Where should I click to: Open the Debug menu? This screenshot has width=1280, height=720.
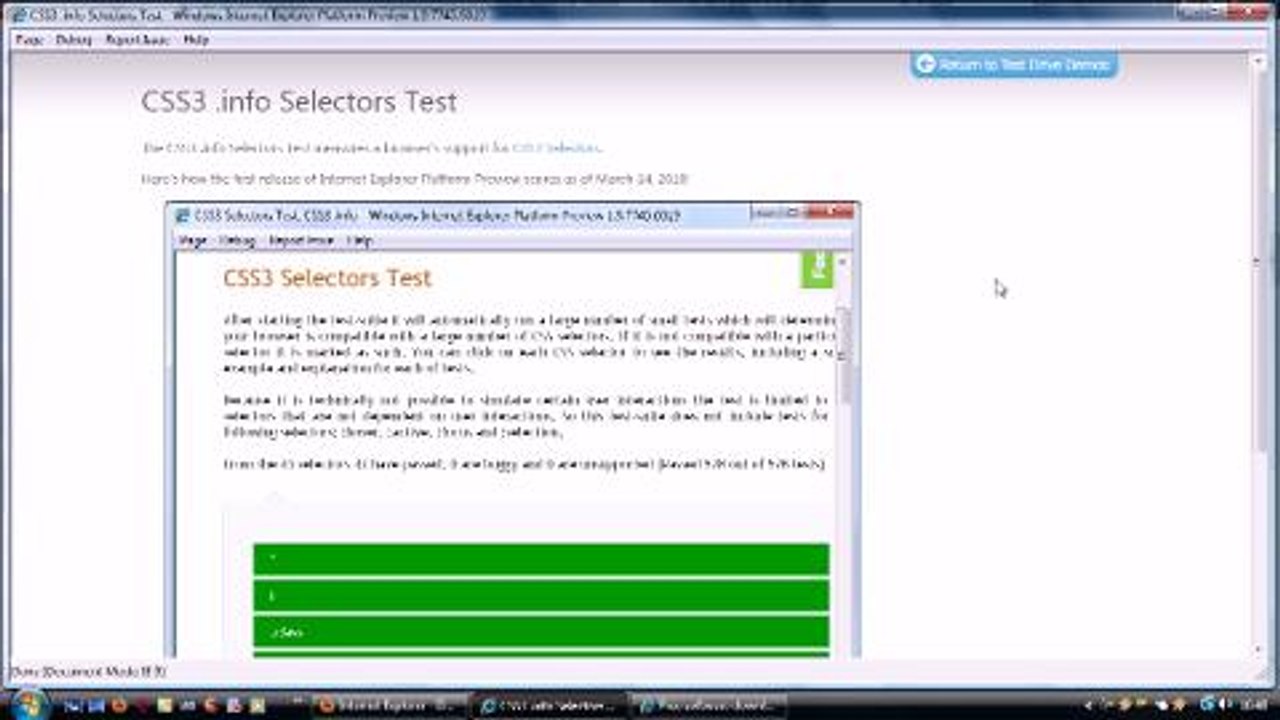tap(74, 40)
